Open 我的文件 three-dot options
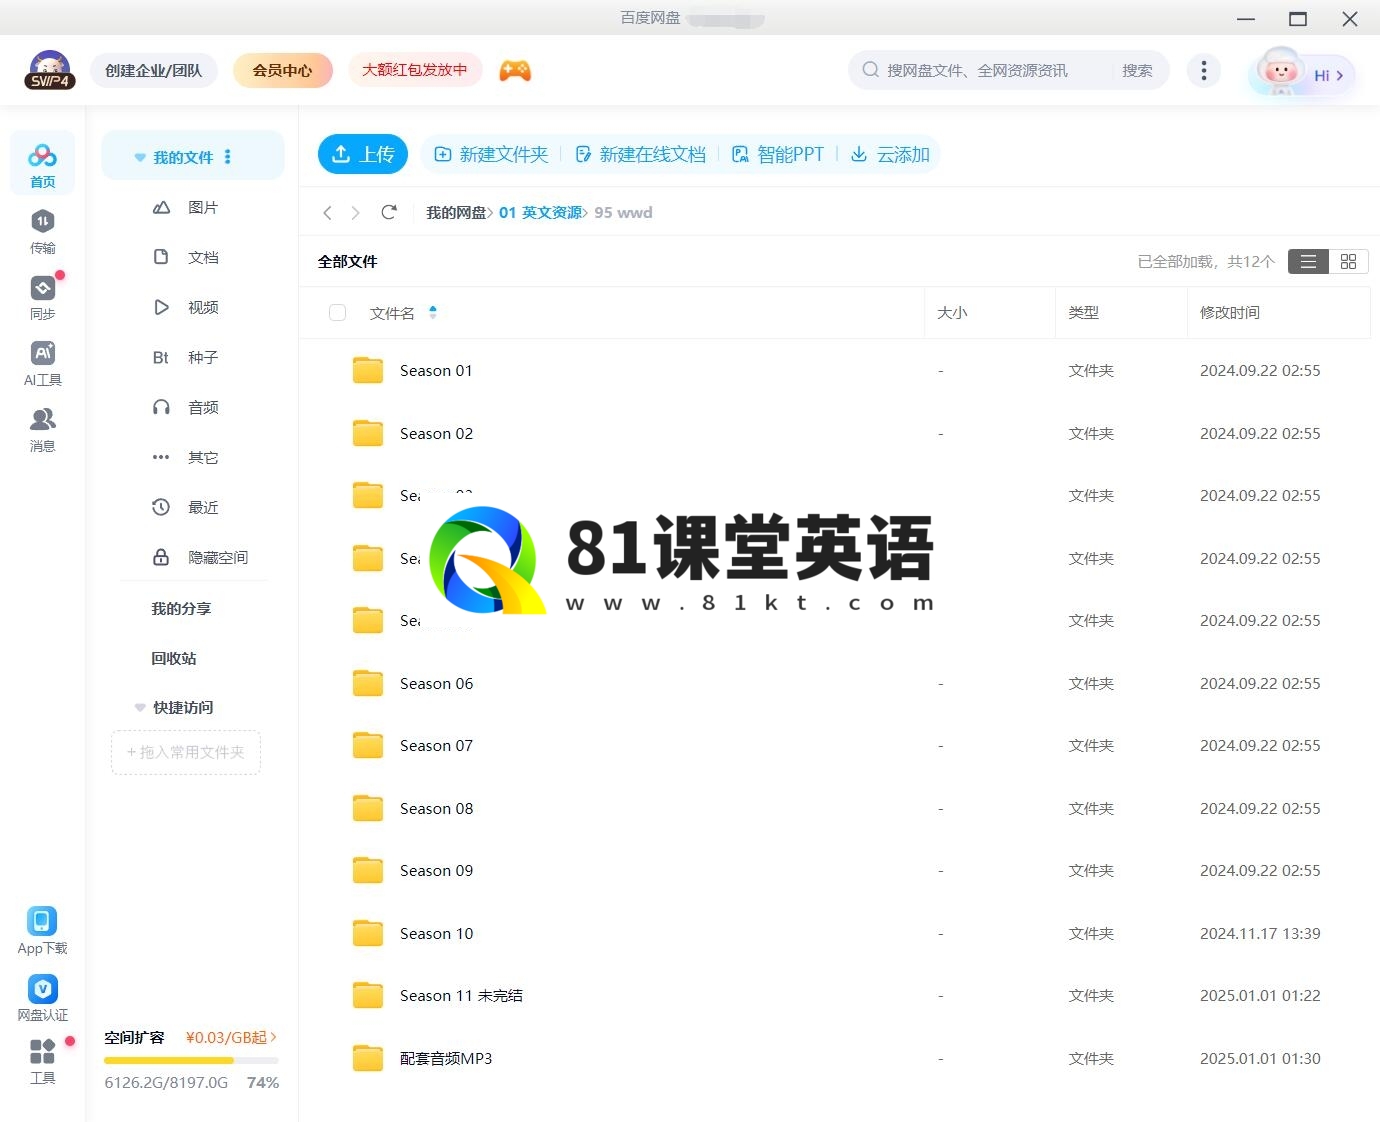 228,157
